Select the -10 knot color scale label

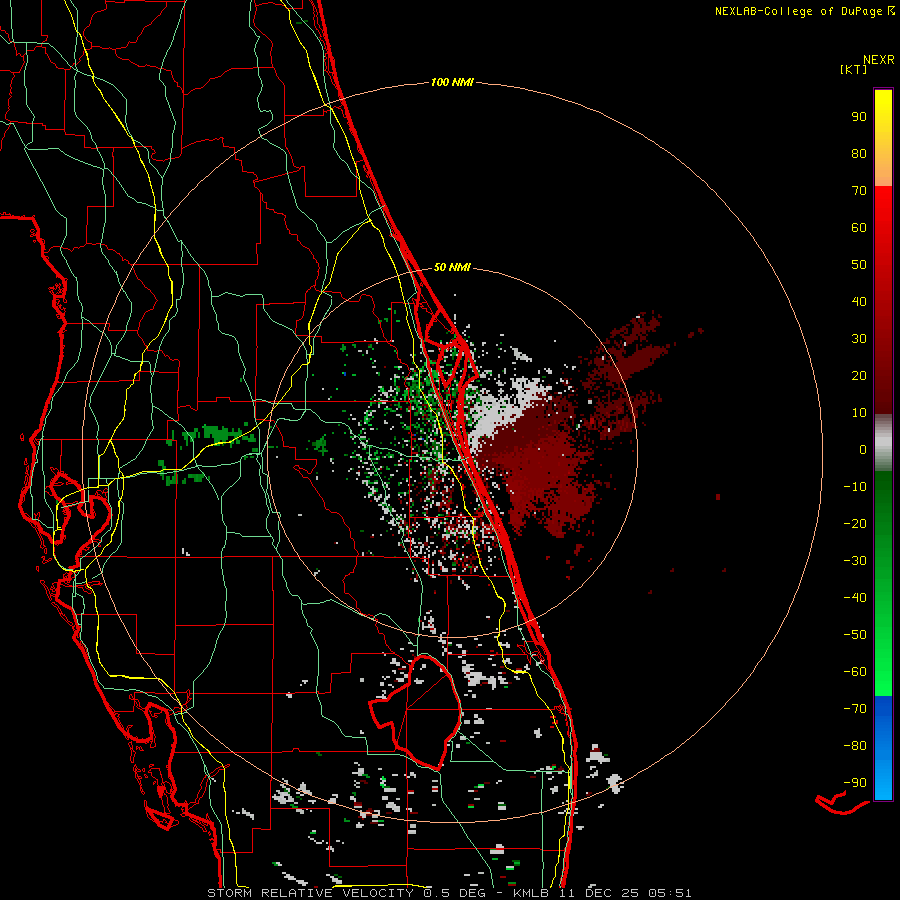point(855,487)
